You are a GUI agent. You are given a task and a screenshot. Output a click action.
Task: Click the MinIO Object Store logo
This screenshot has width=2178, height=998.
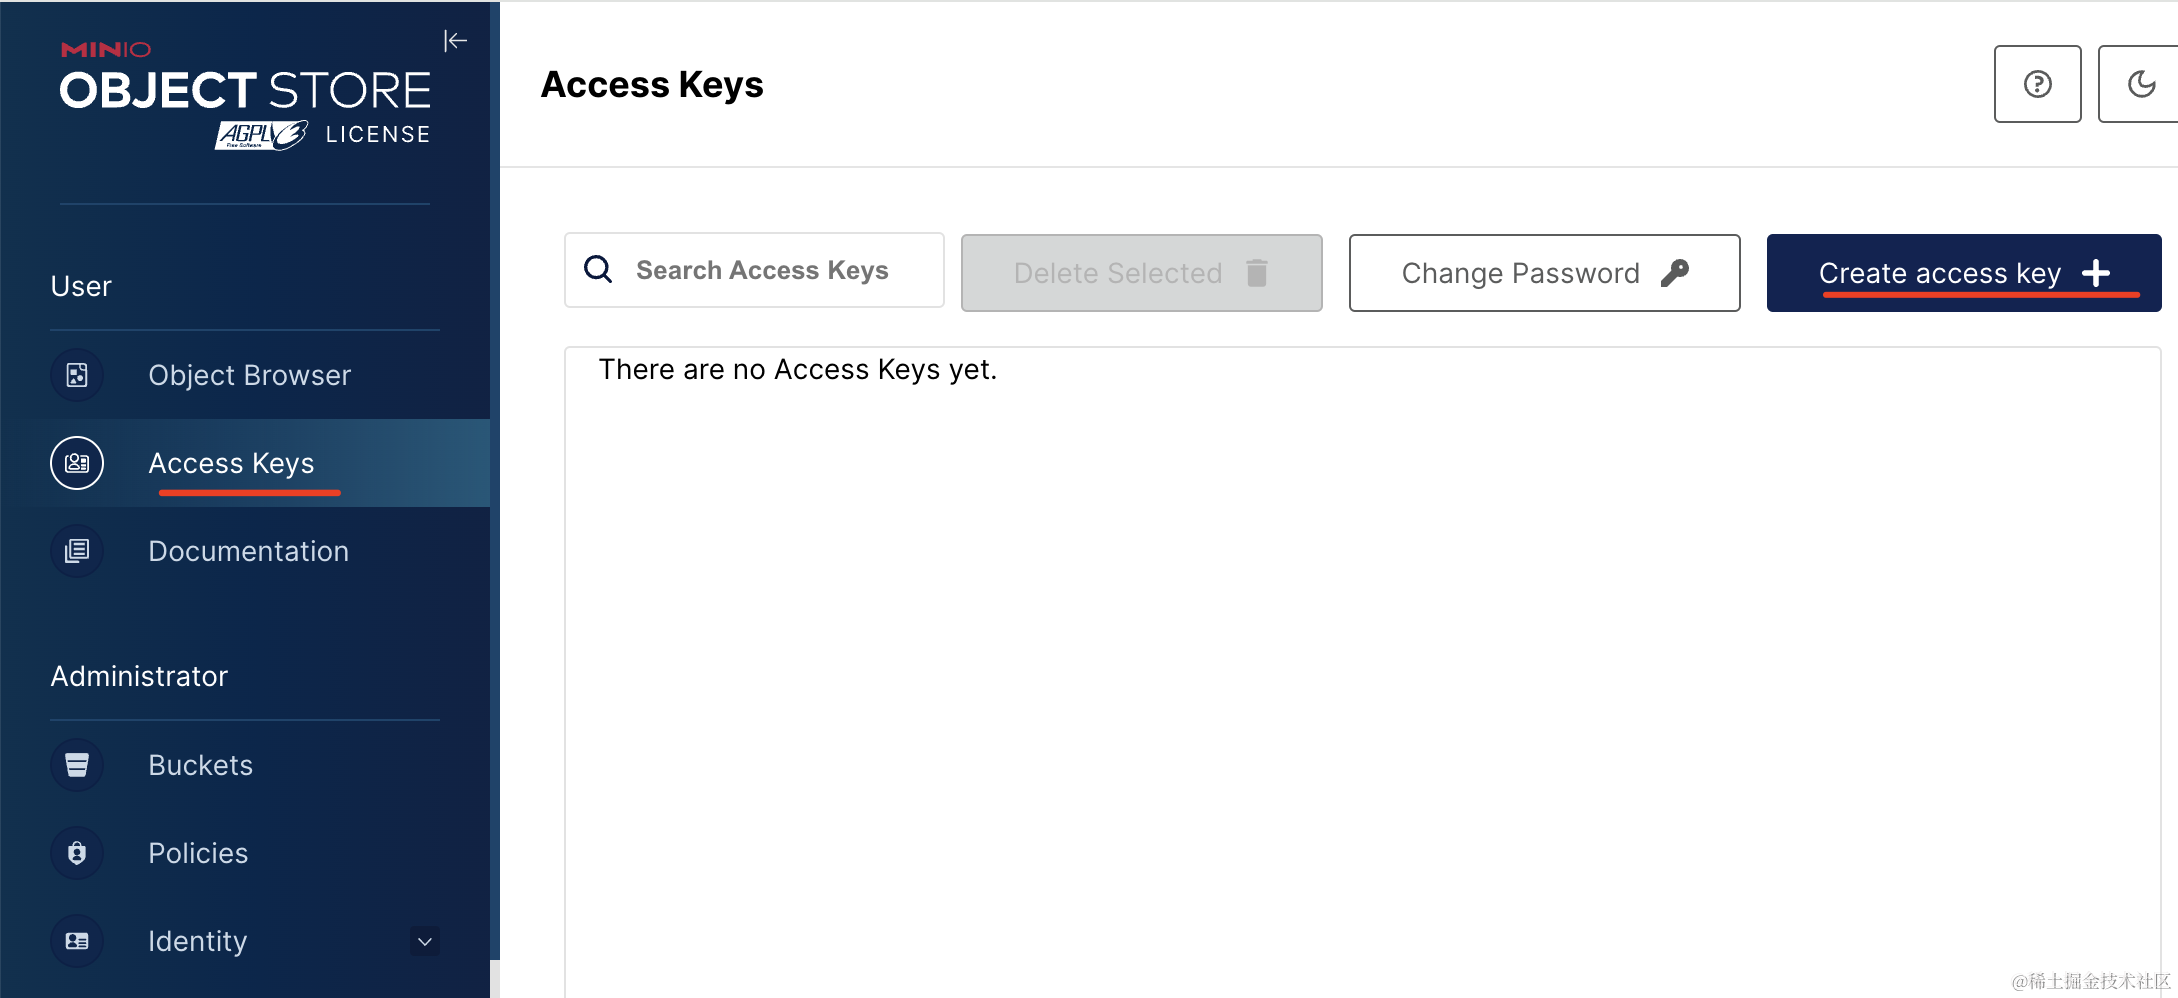[x=245, y=95]
